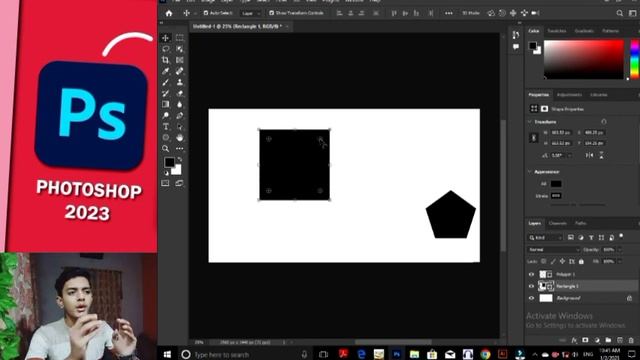
Task: Switch to the Channels tab
Action: (558, 223)
